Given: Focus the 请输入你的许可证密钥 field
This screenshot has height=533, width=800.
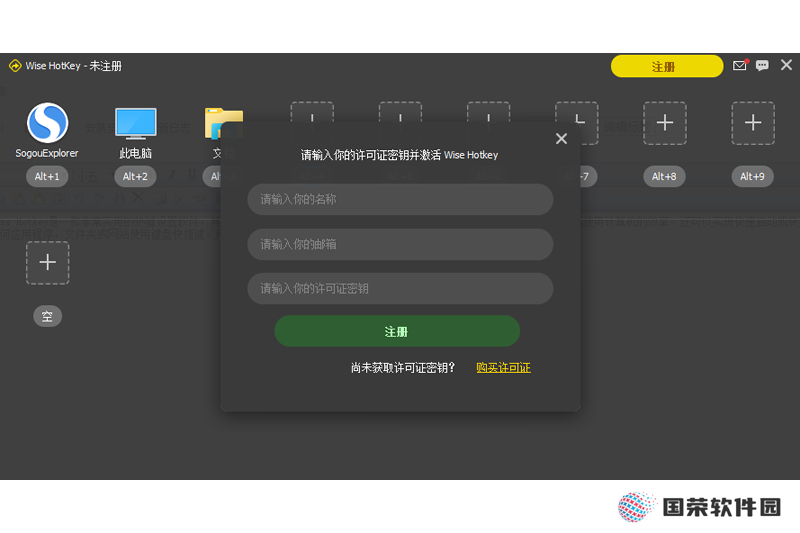Looking at the screenshot, I should coord(401,289).
